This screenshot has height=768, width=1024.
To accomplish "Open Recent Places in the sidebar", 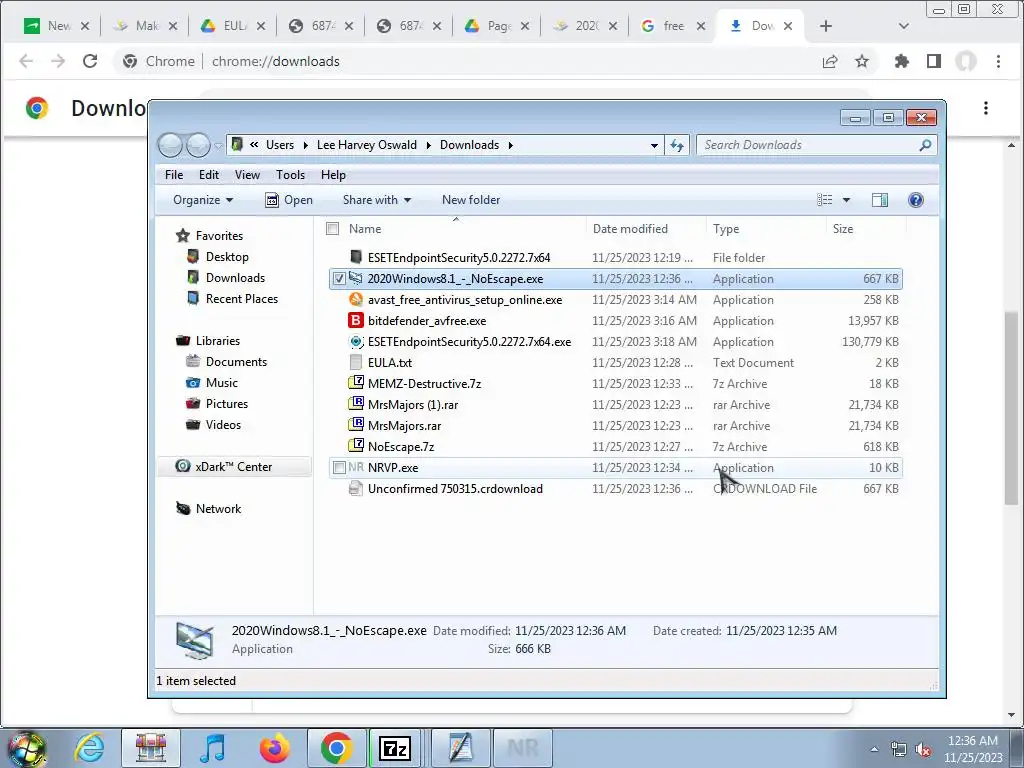I will point(242,298).
